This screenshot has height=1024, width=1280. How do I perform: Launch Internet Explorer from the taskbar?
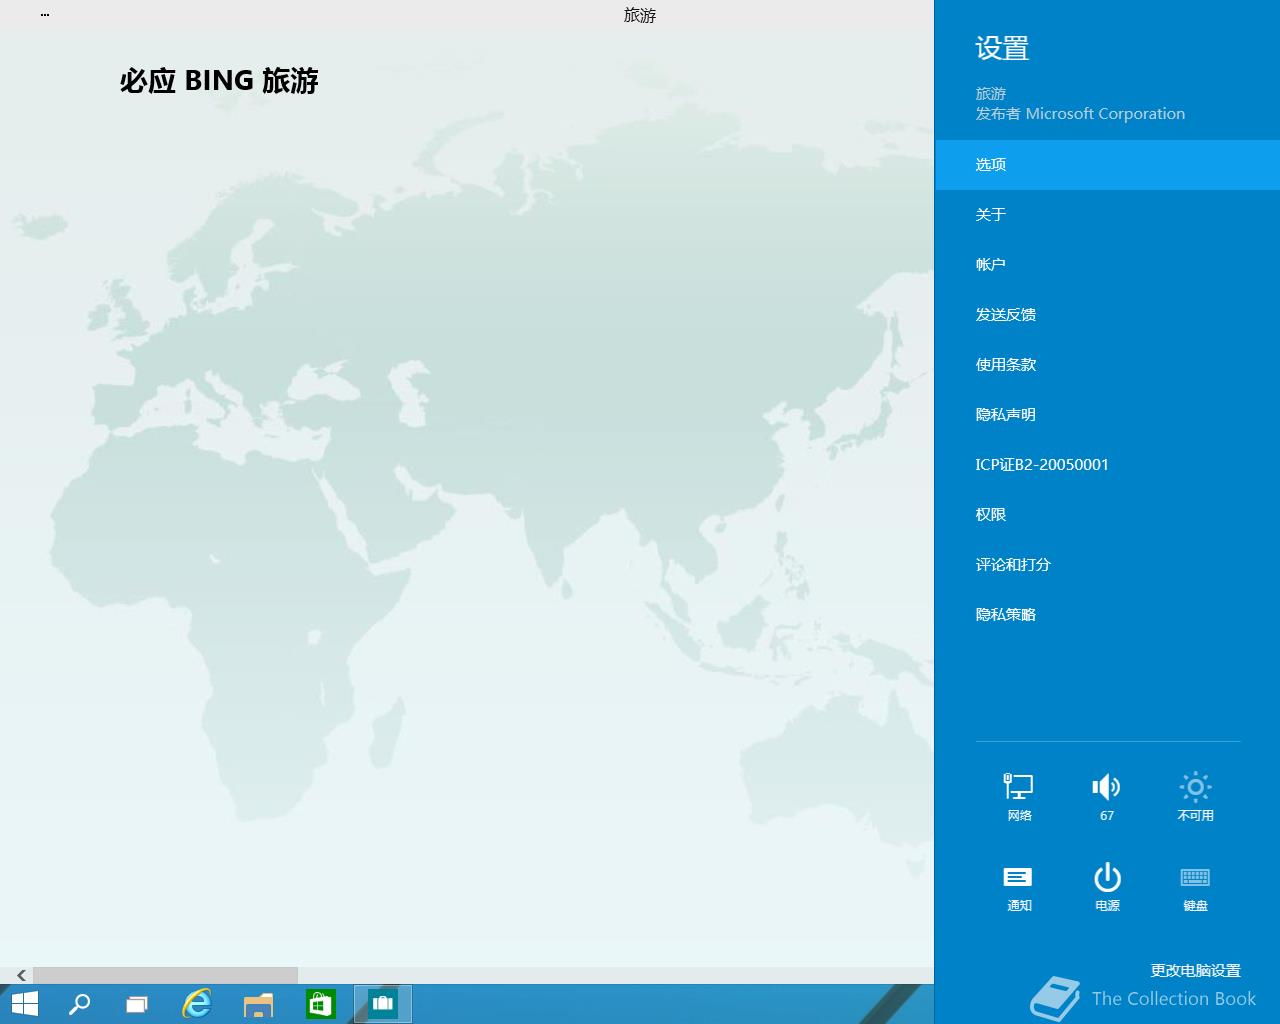click(197, 1004)
